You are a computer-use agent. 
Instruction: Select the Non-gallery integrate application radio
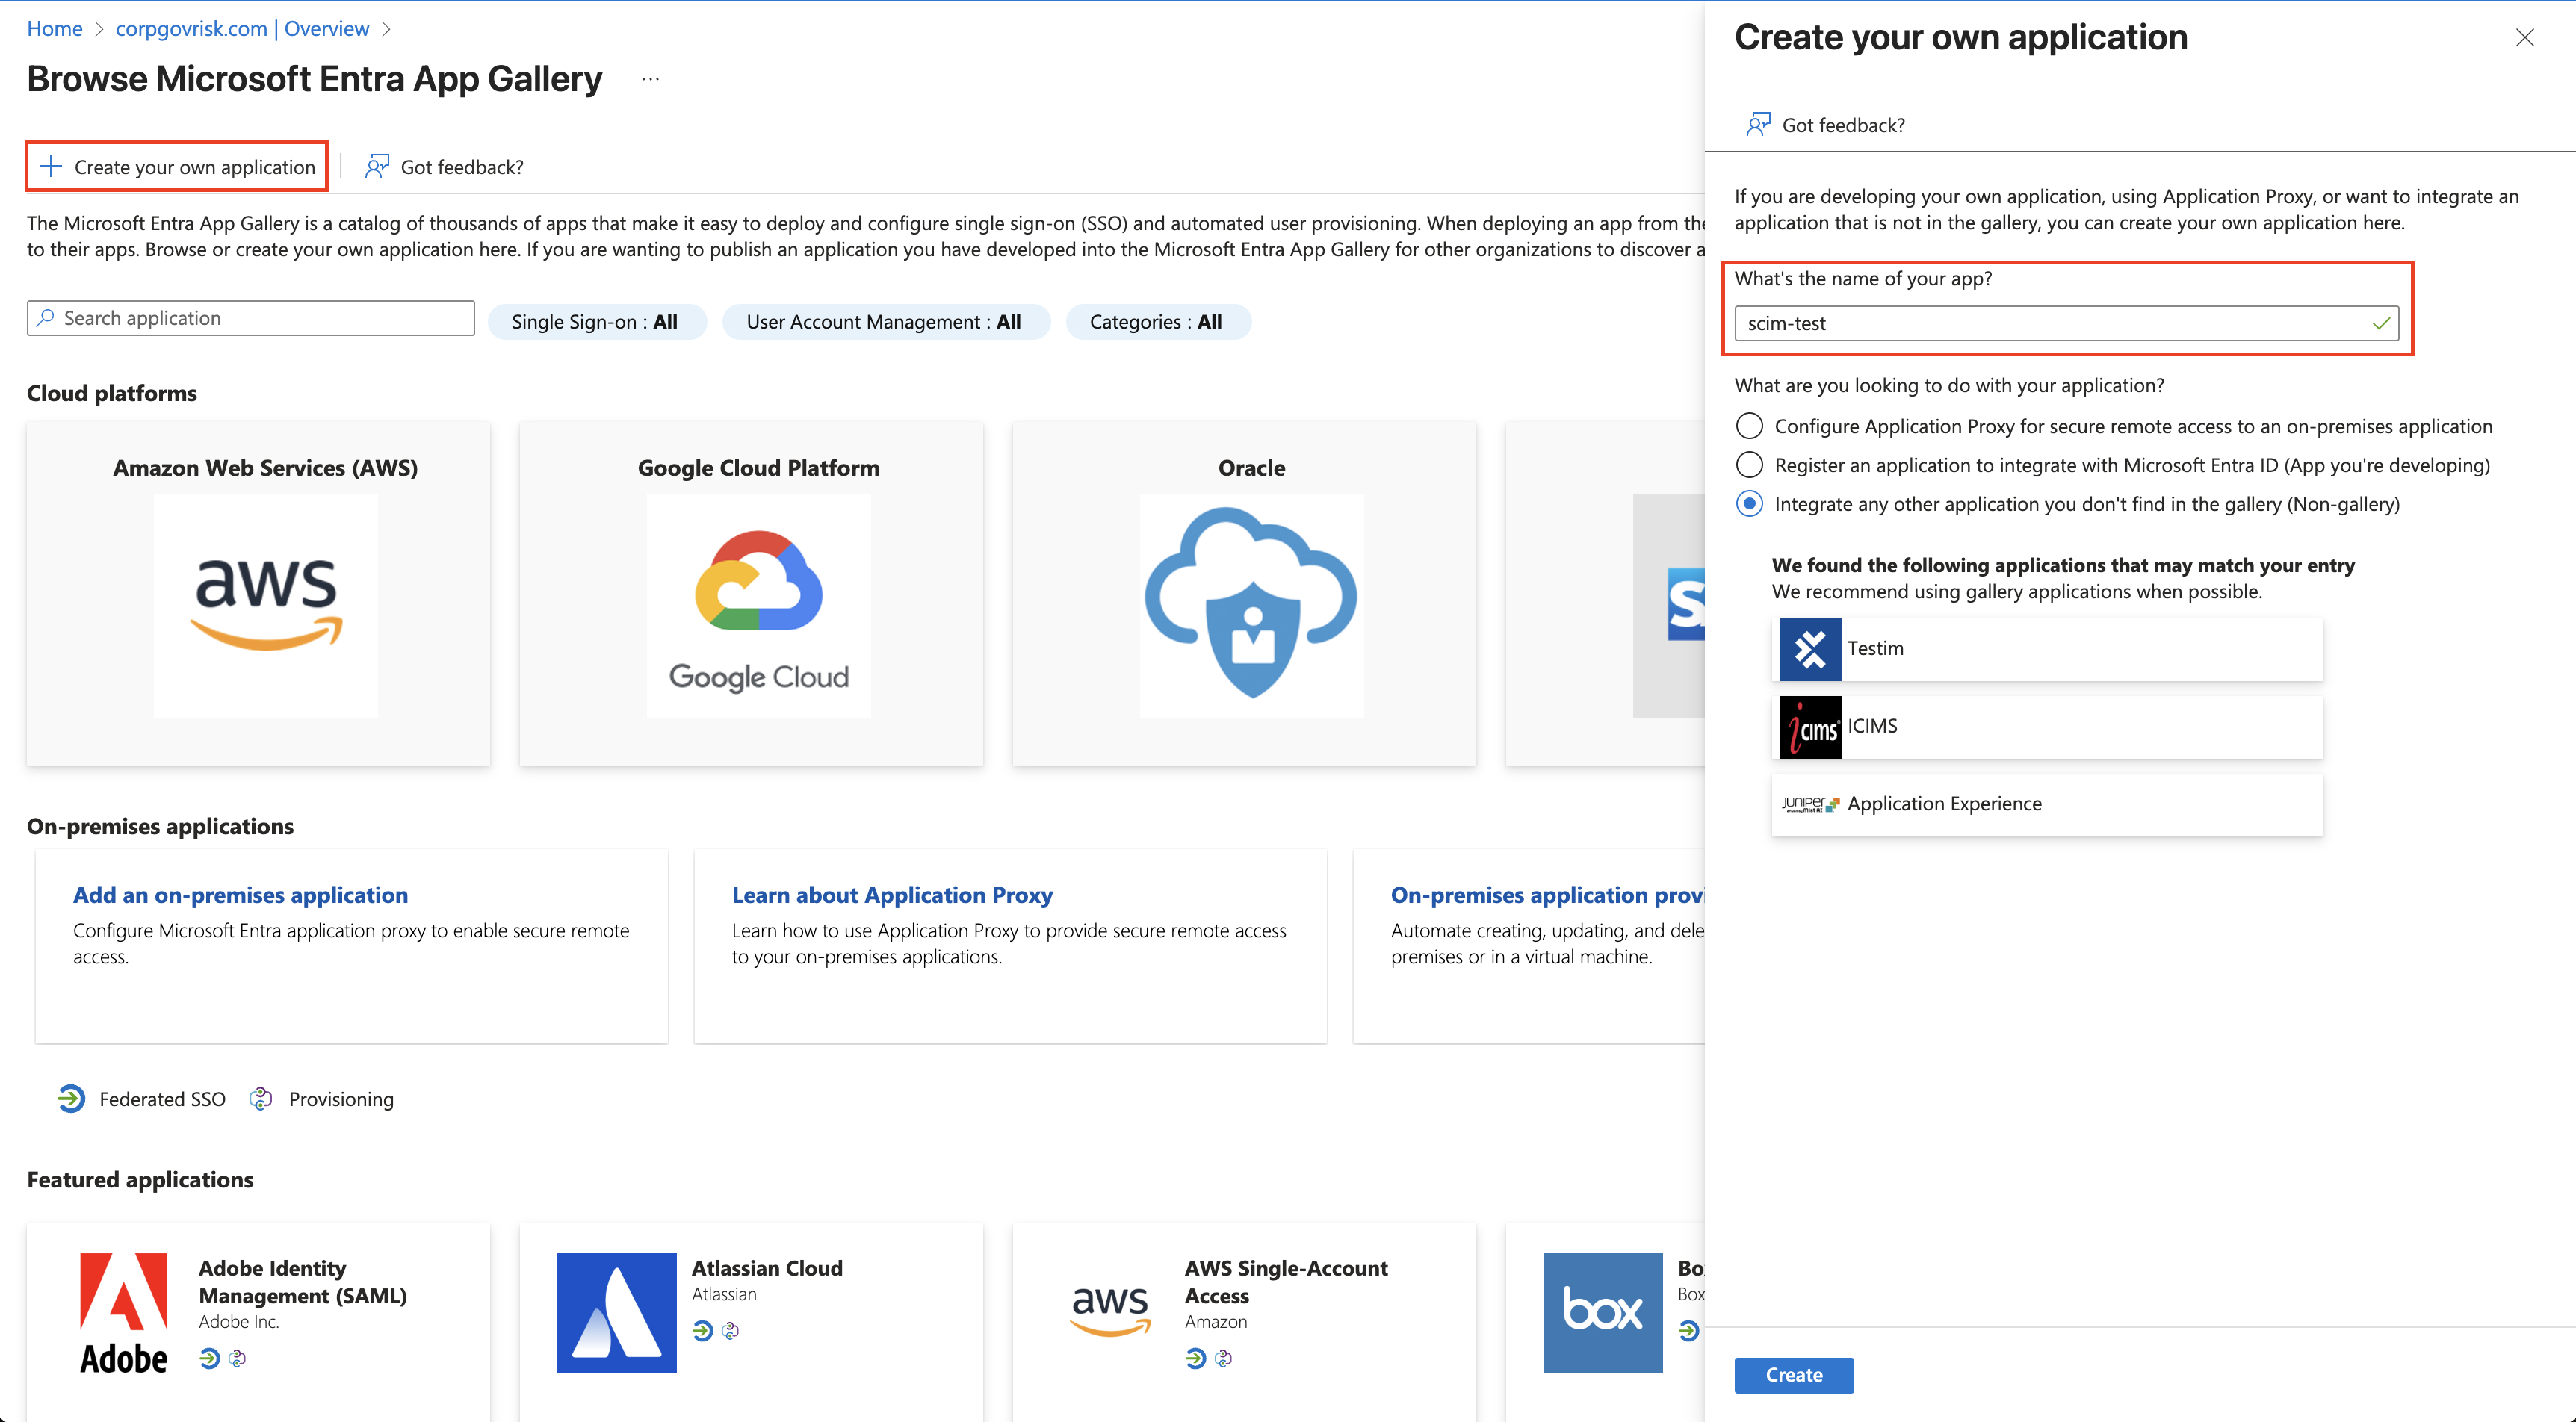coord(1749,504)
